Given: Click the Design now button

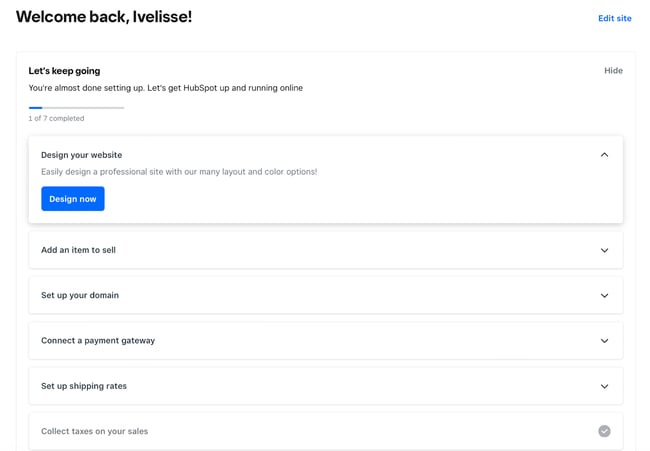Looking at the screenshot, I should click(x=73, y=199).
